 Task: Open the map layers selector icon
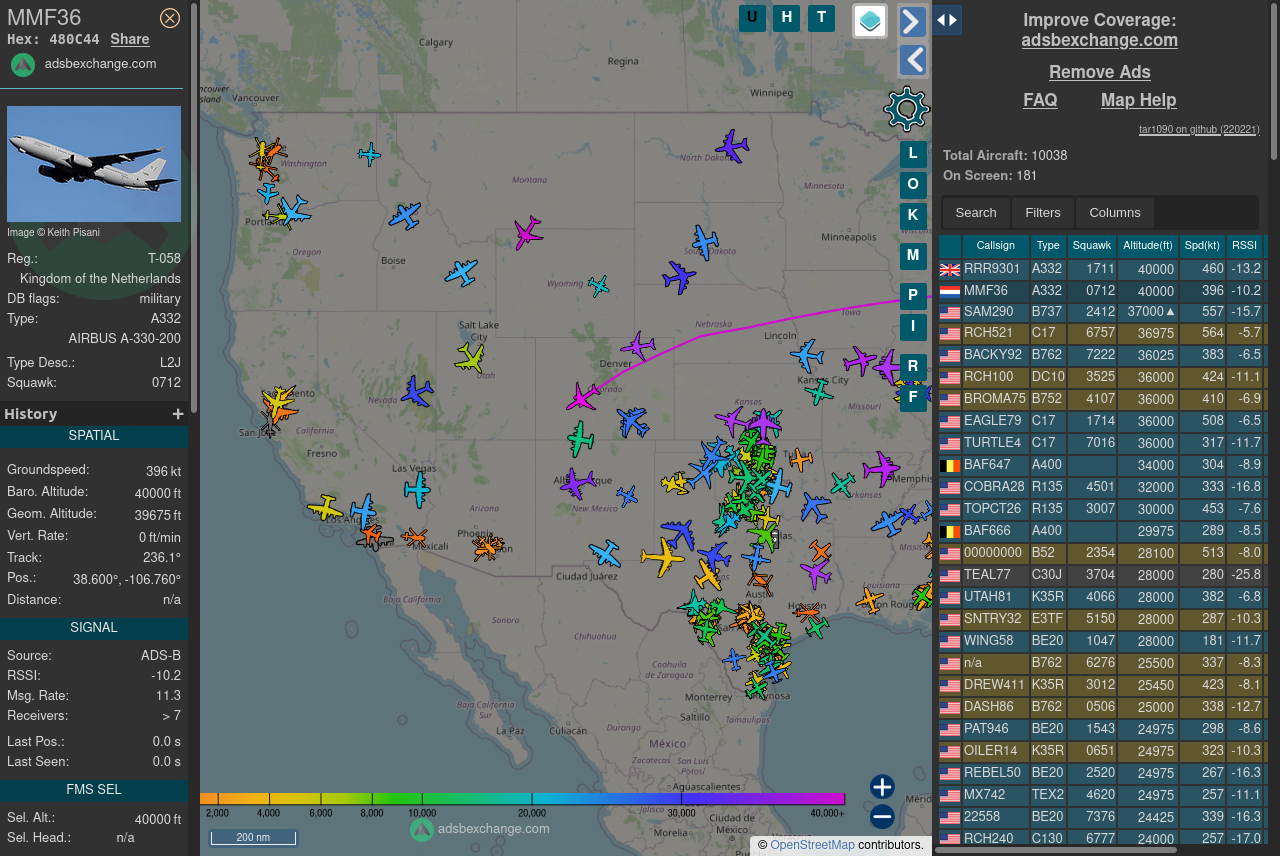tap(870, 20)
